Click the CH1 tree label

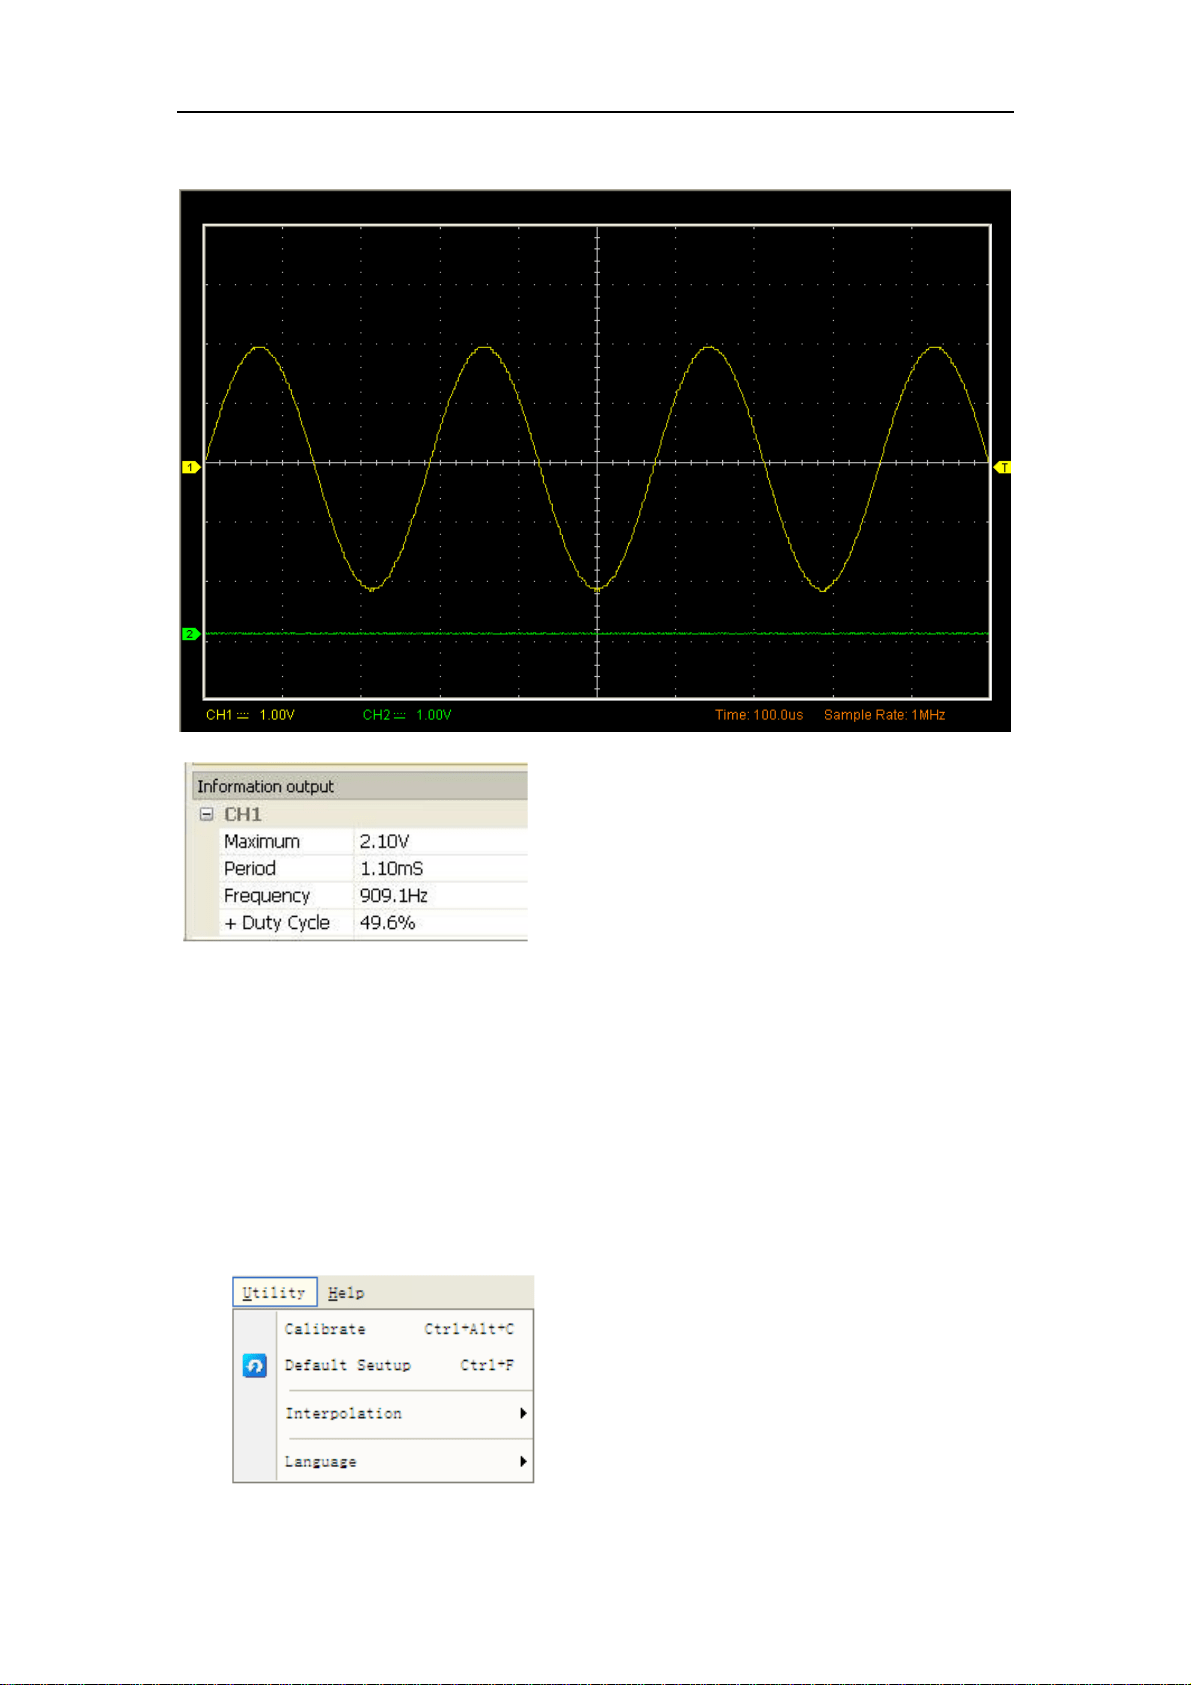(x=242, y=814)
